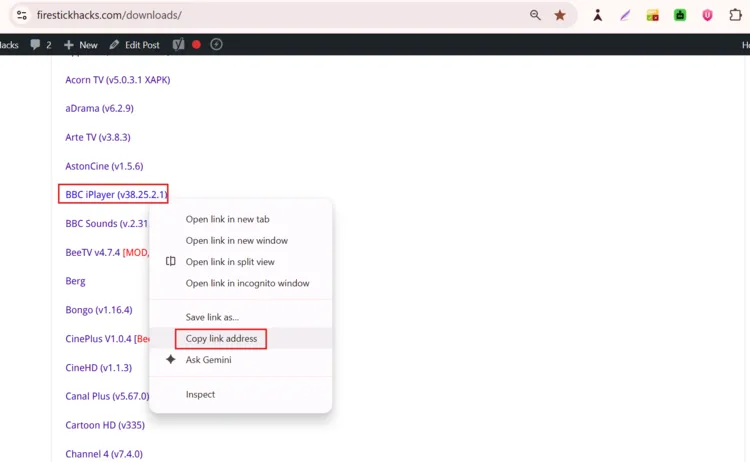Open the Channel 4 (v7.4.0) link

coord(104,454)
